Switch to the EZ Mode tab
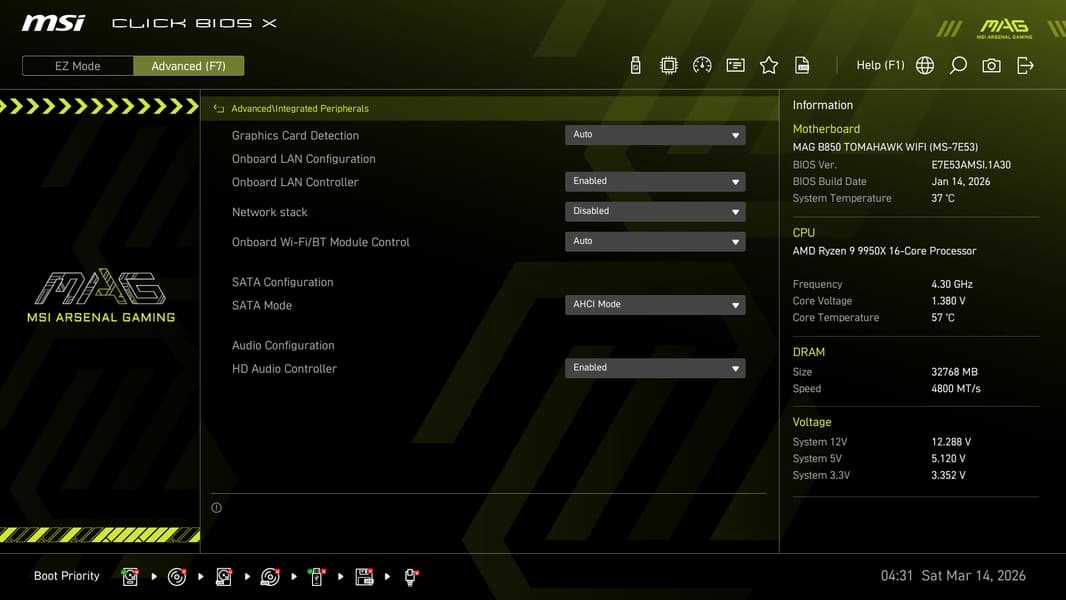Image resolution: width=1066 pixels, height=600 pixels. (78, 66)
